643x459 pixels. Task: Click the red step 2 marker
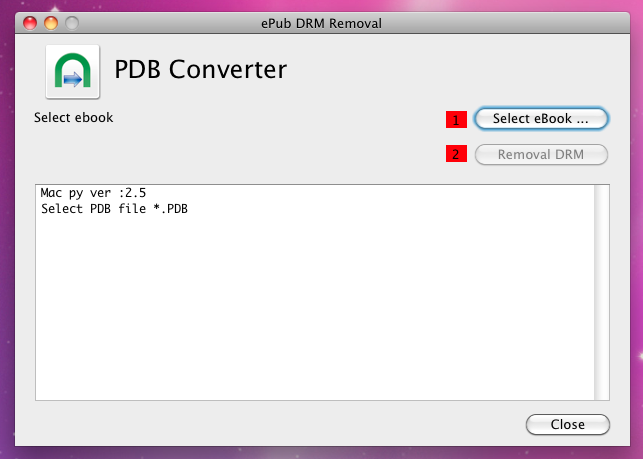(457, 154)
